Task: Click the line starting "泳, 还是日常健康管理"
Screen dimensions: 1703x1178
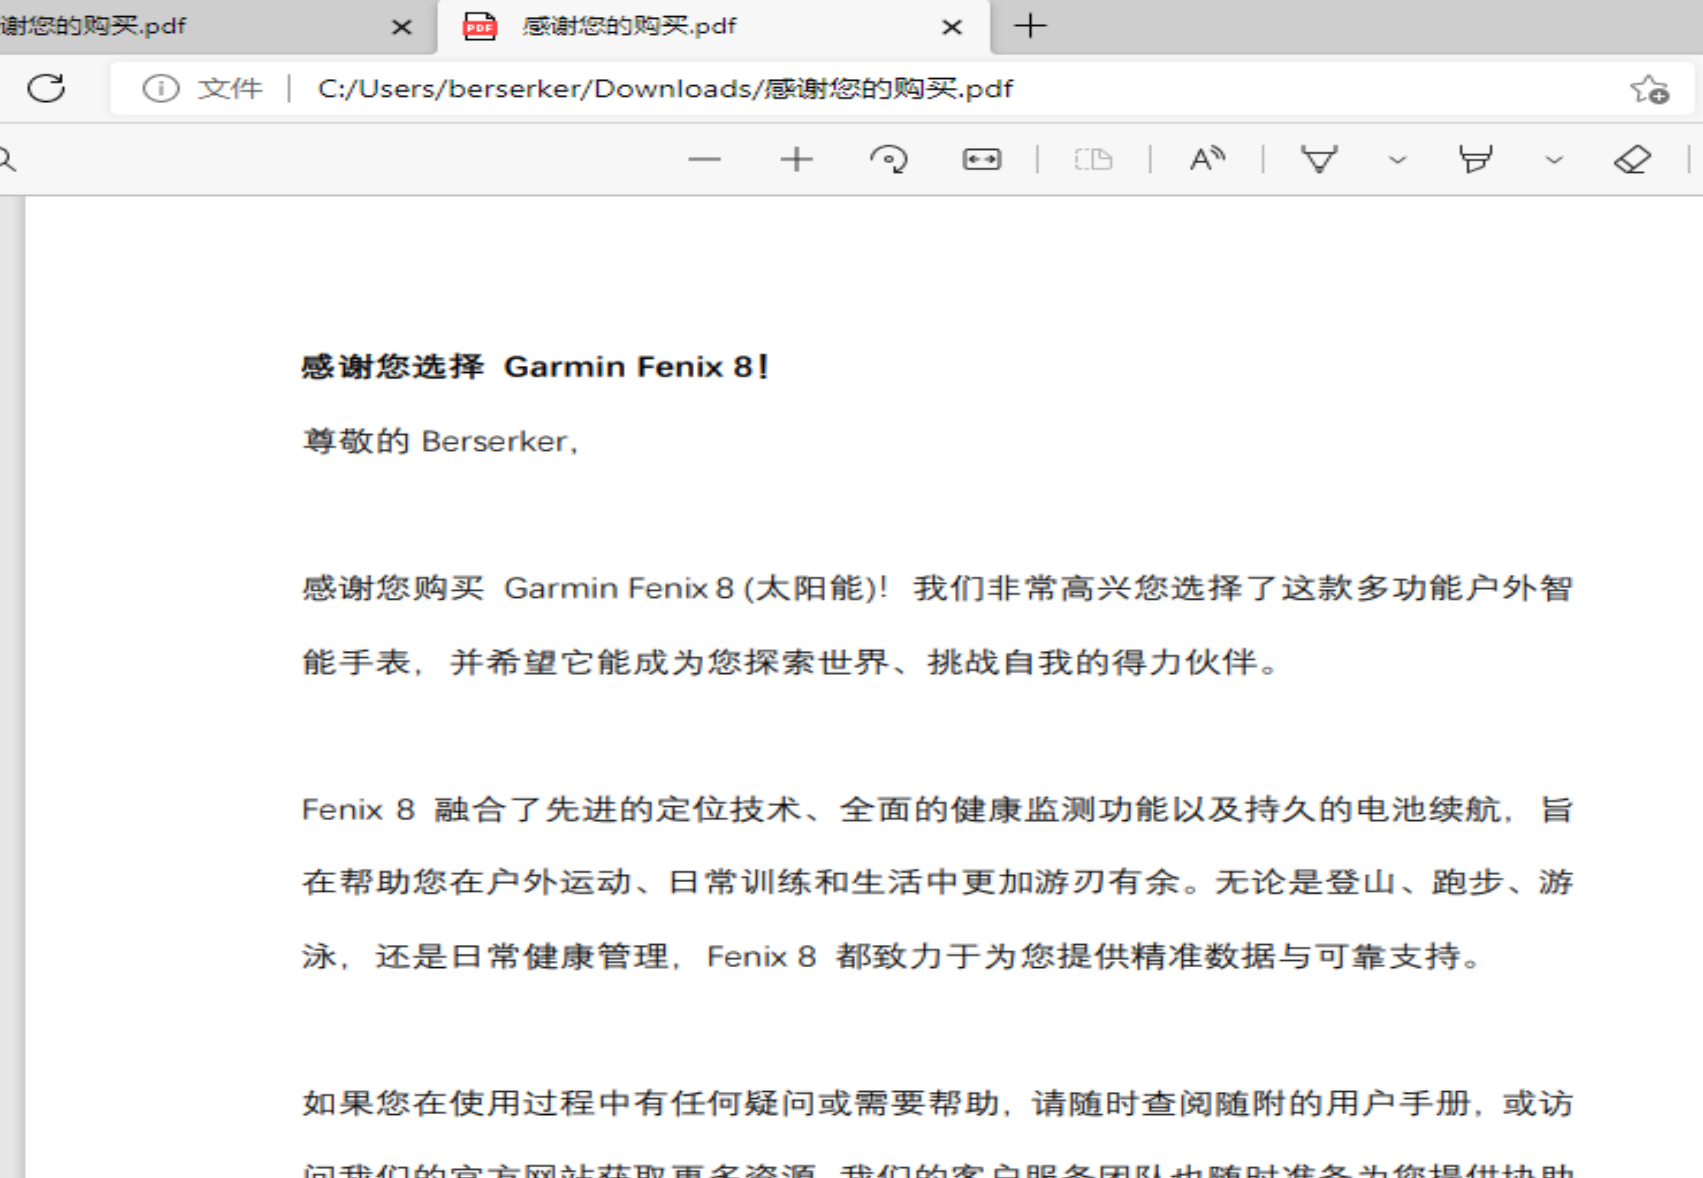Action: tap(892, 956)
